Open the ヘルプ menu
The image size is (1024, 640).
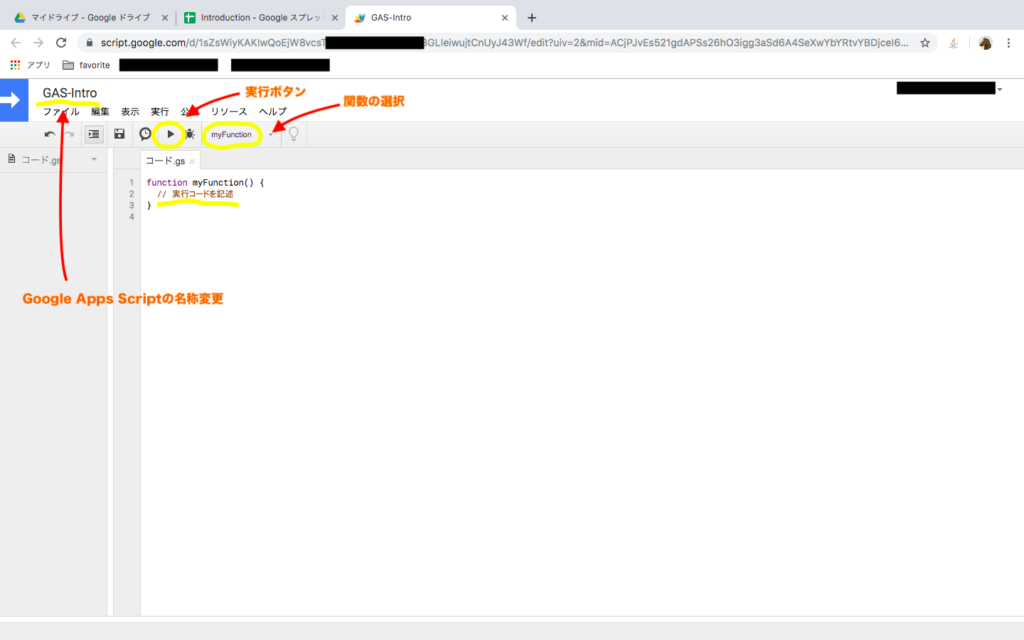click(272, 112)
